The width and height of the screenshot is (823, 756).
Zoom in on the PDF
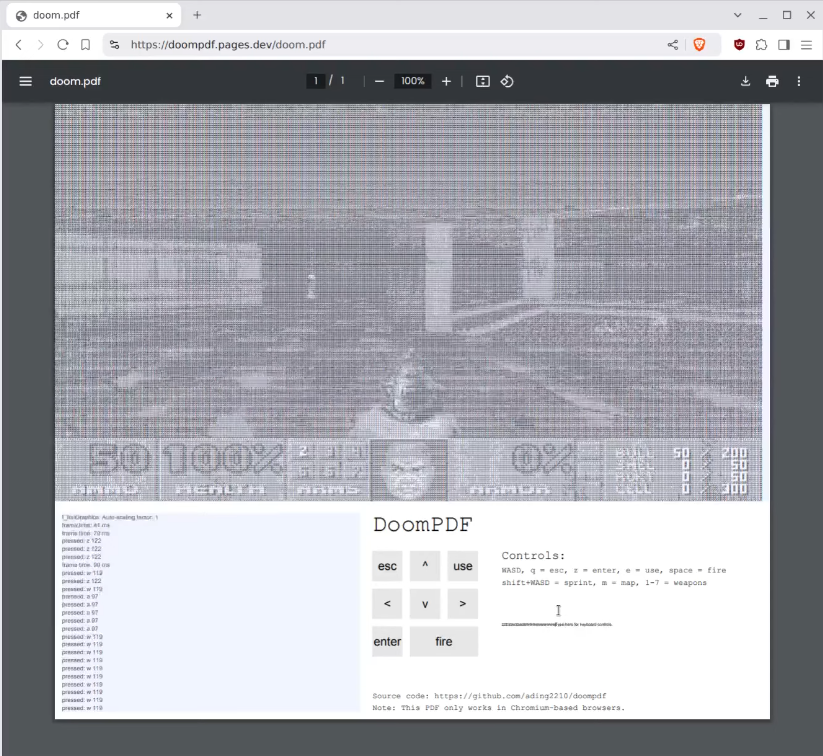click(x=446, y=81)
